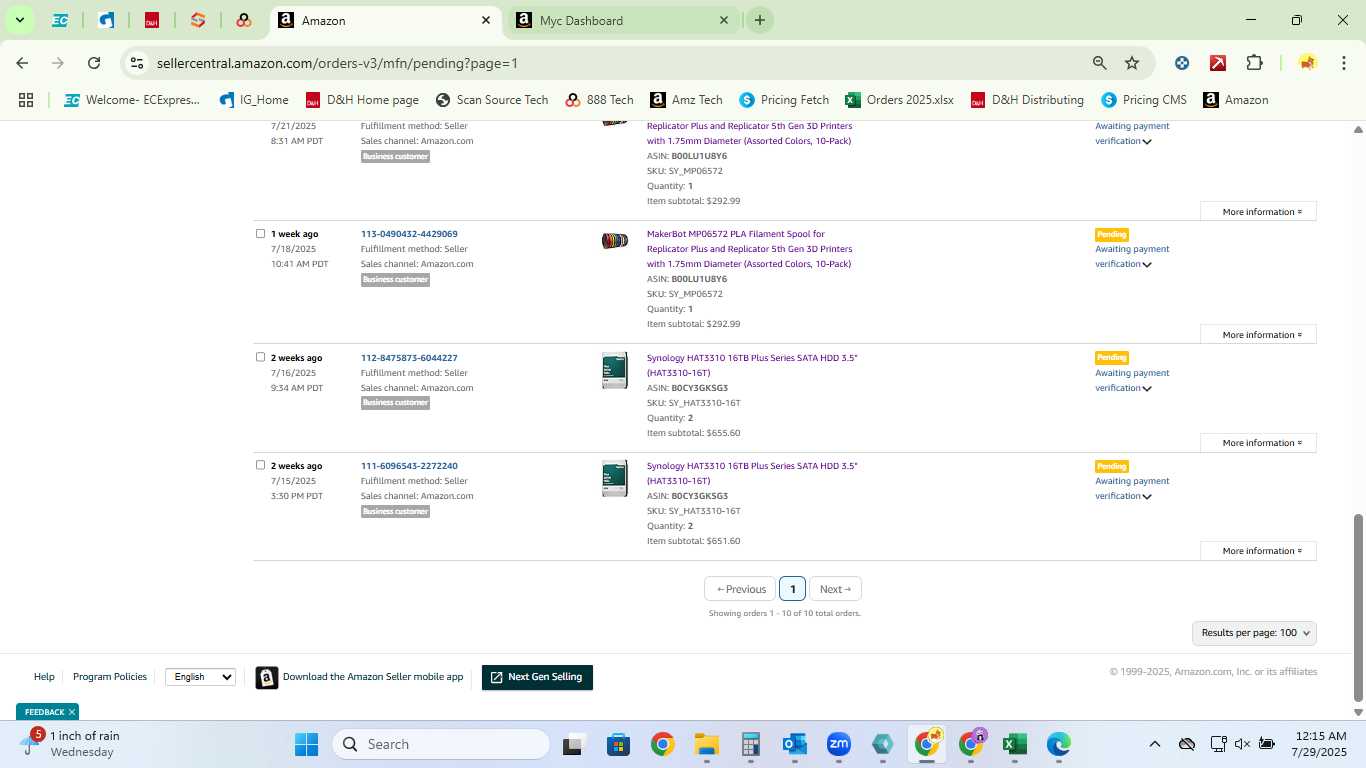Open Zoom from the taskbar
Viewport: 1366px width, 768px height.
[838, 744]
